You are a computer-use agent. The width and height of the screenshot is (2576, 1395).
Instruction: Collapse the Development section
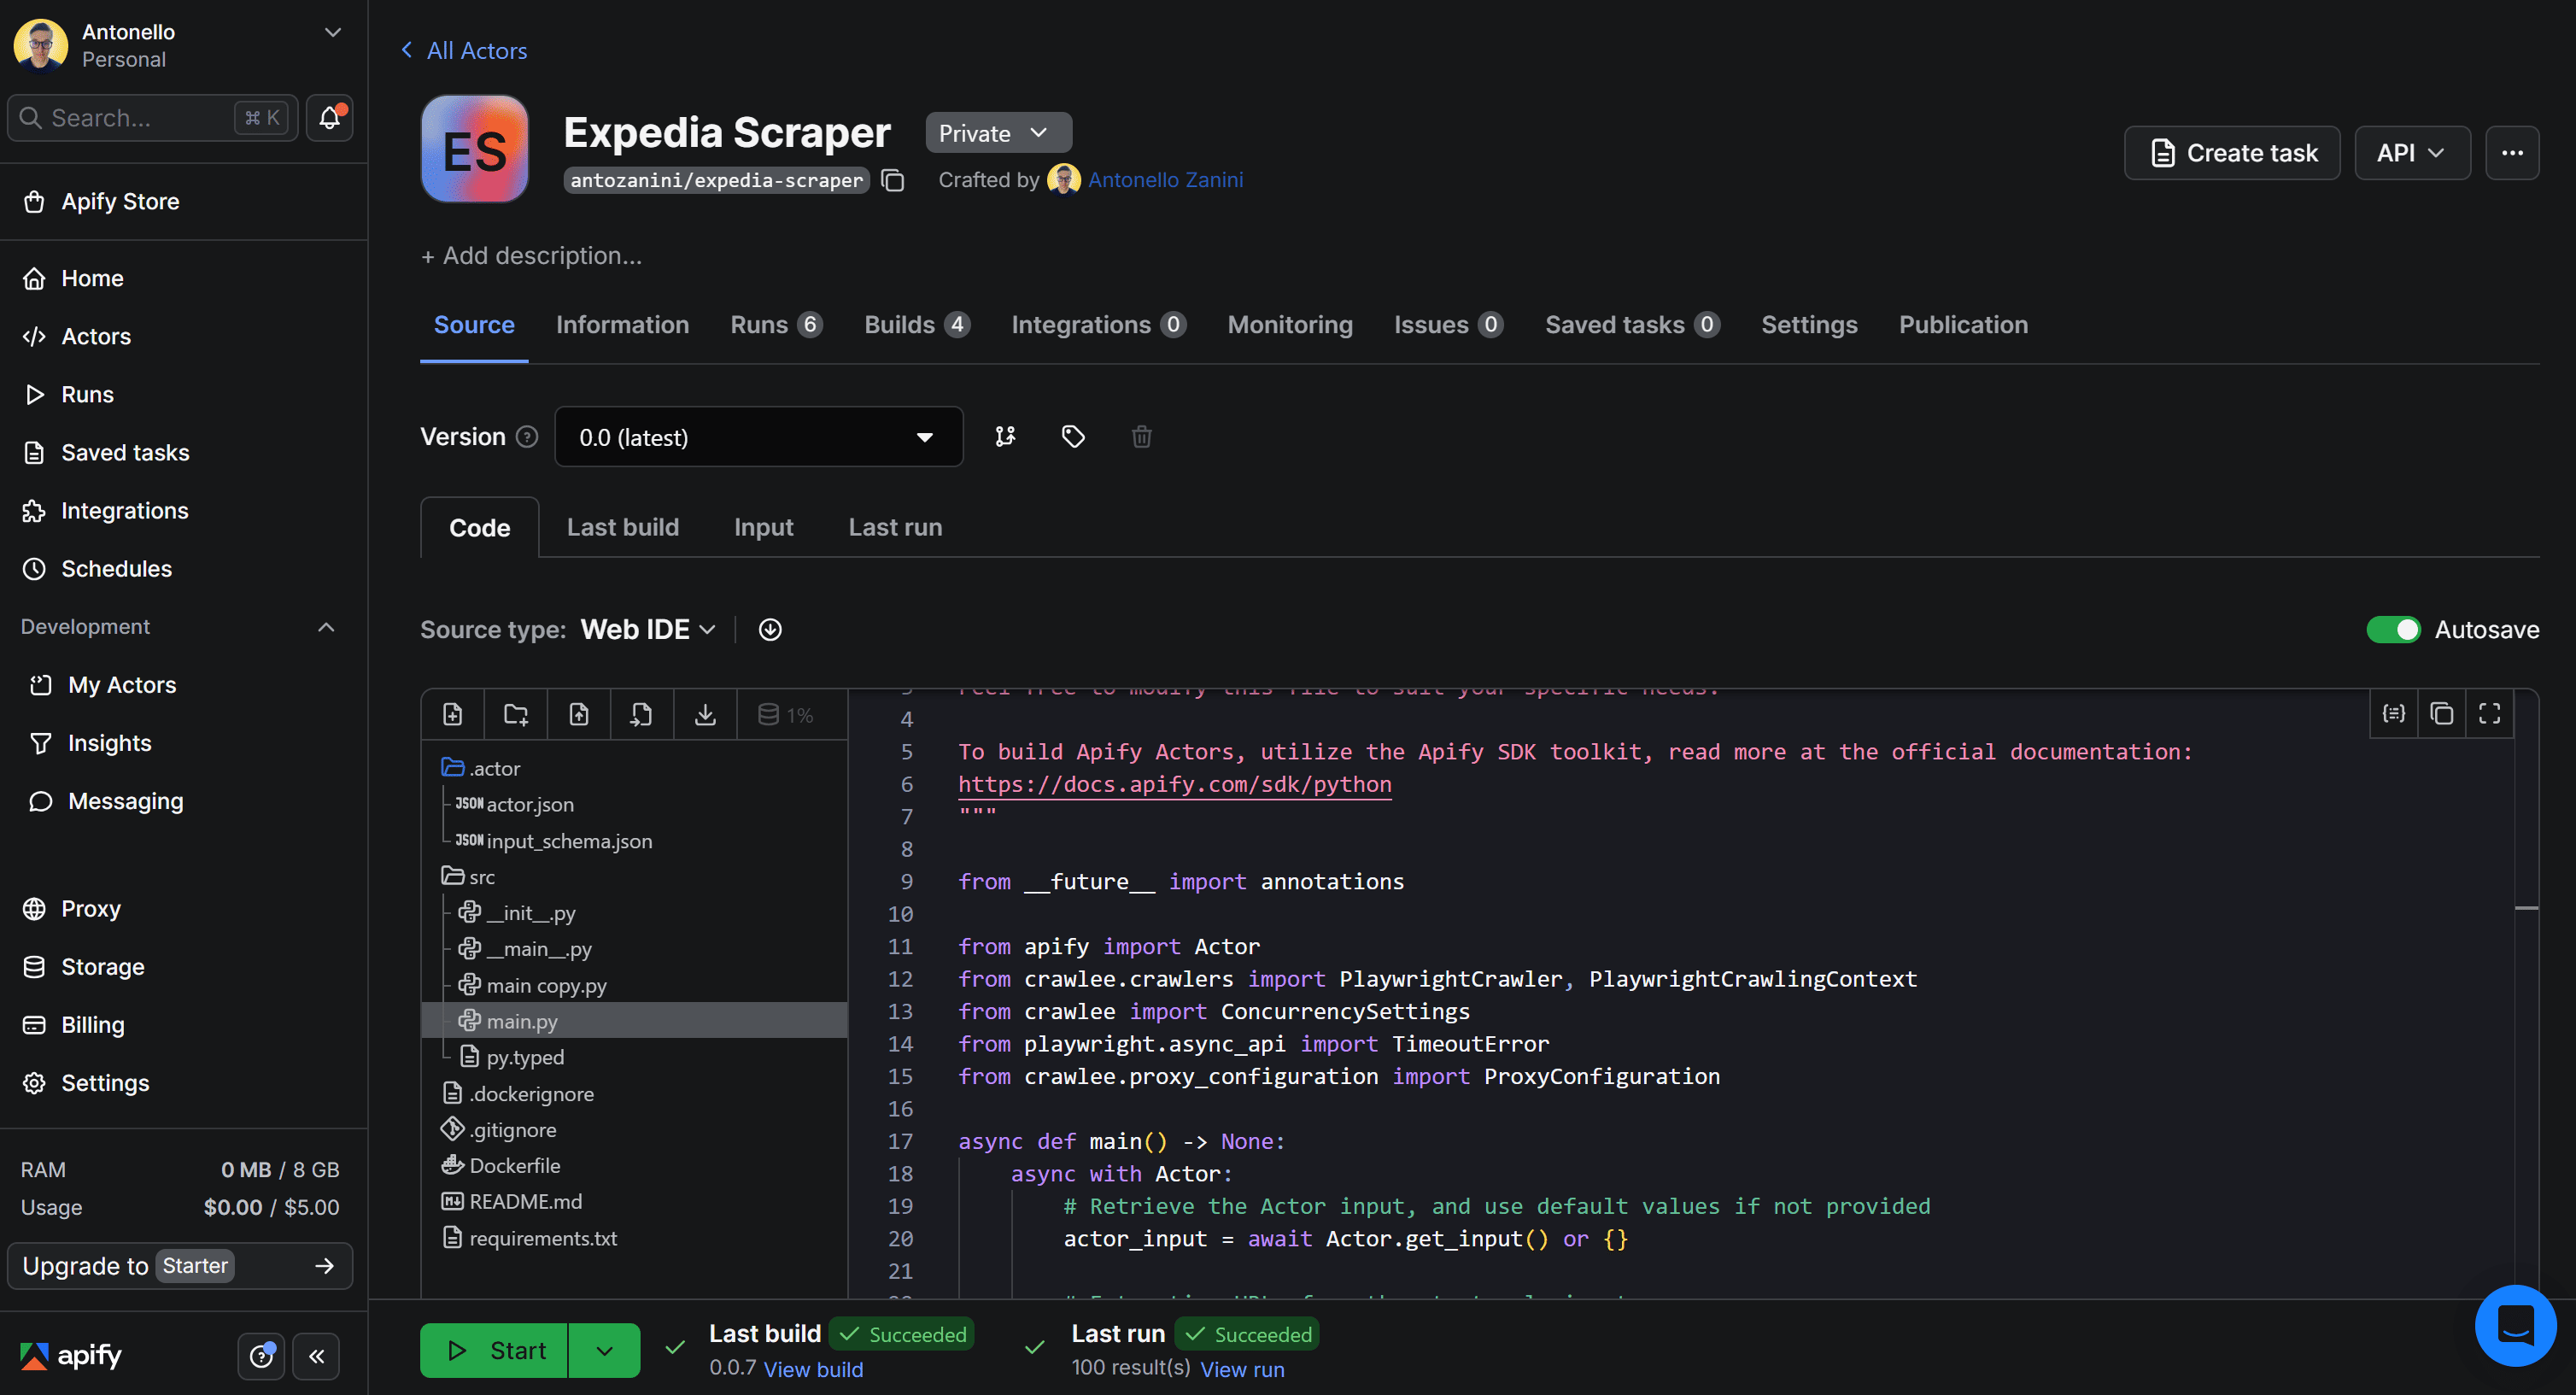click(326, 627)
